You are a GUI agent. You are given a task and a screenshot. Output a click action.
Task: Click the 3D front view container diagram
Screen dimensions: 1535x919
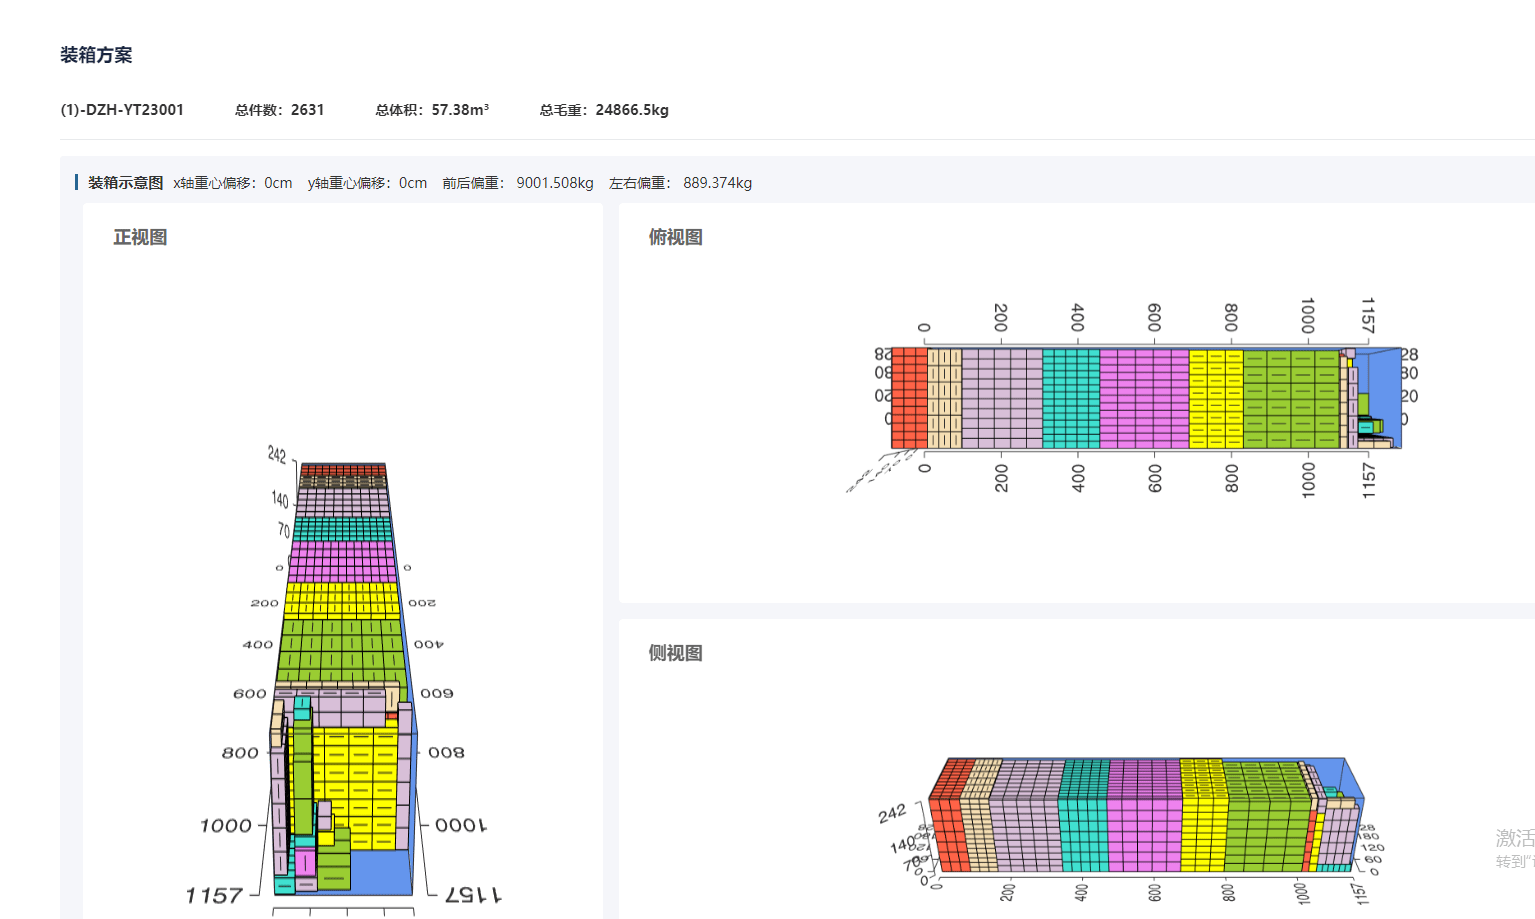coord(342,680)
